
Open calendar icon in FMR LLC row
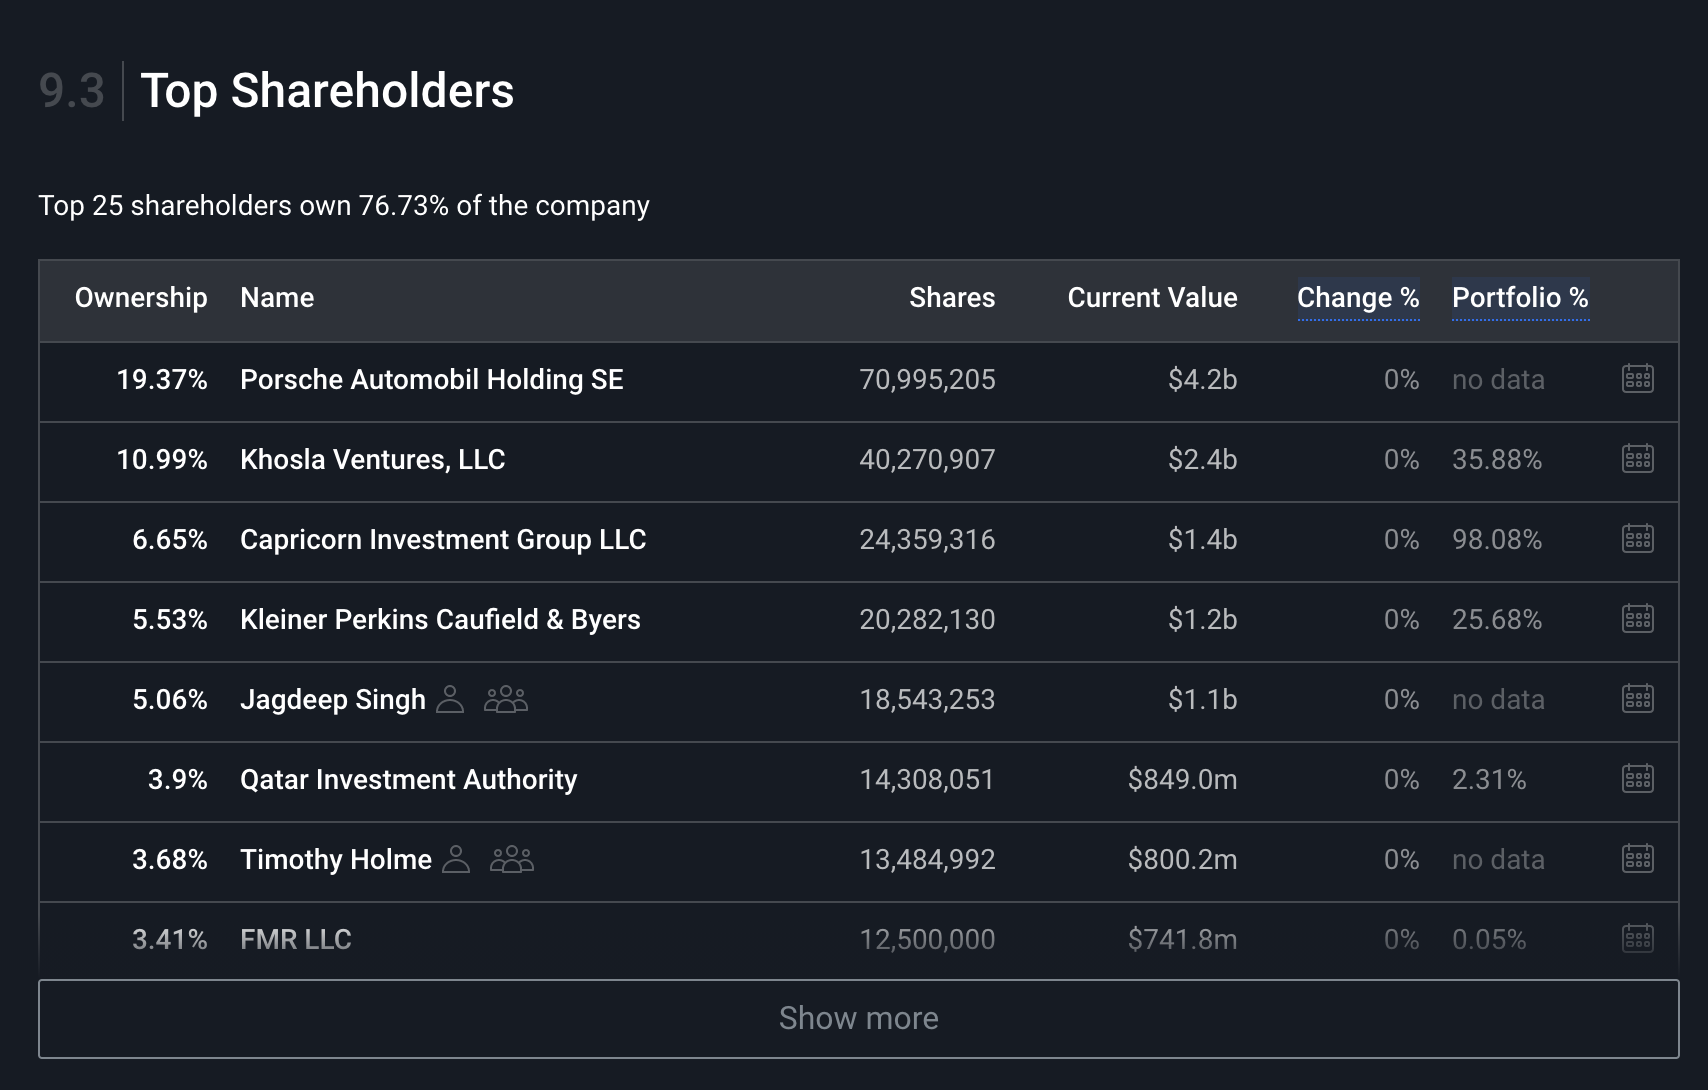click(x=1637, y=938)
